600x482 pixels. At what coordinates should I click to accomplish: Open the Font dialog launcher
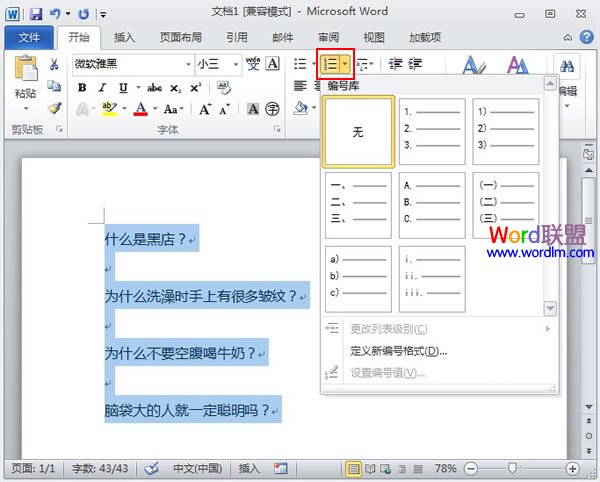coord(277,129)
